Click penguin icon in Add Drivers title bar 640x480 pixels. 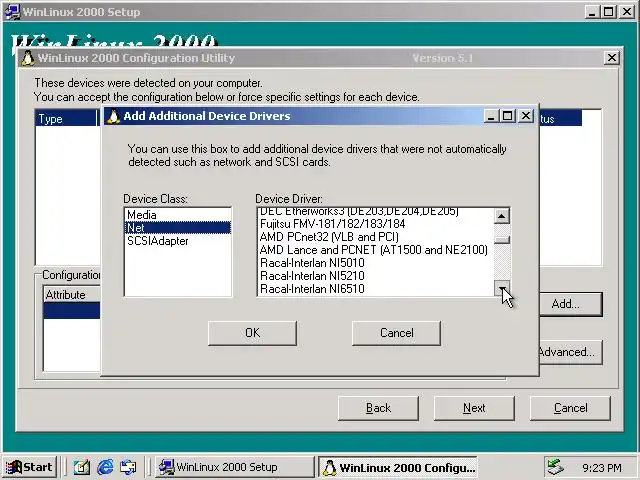(x=113, y=117)
